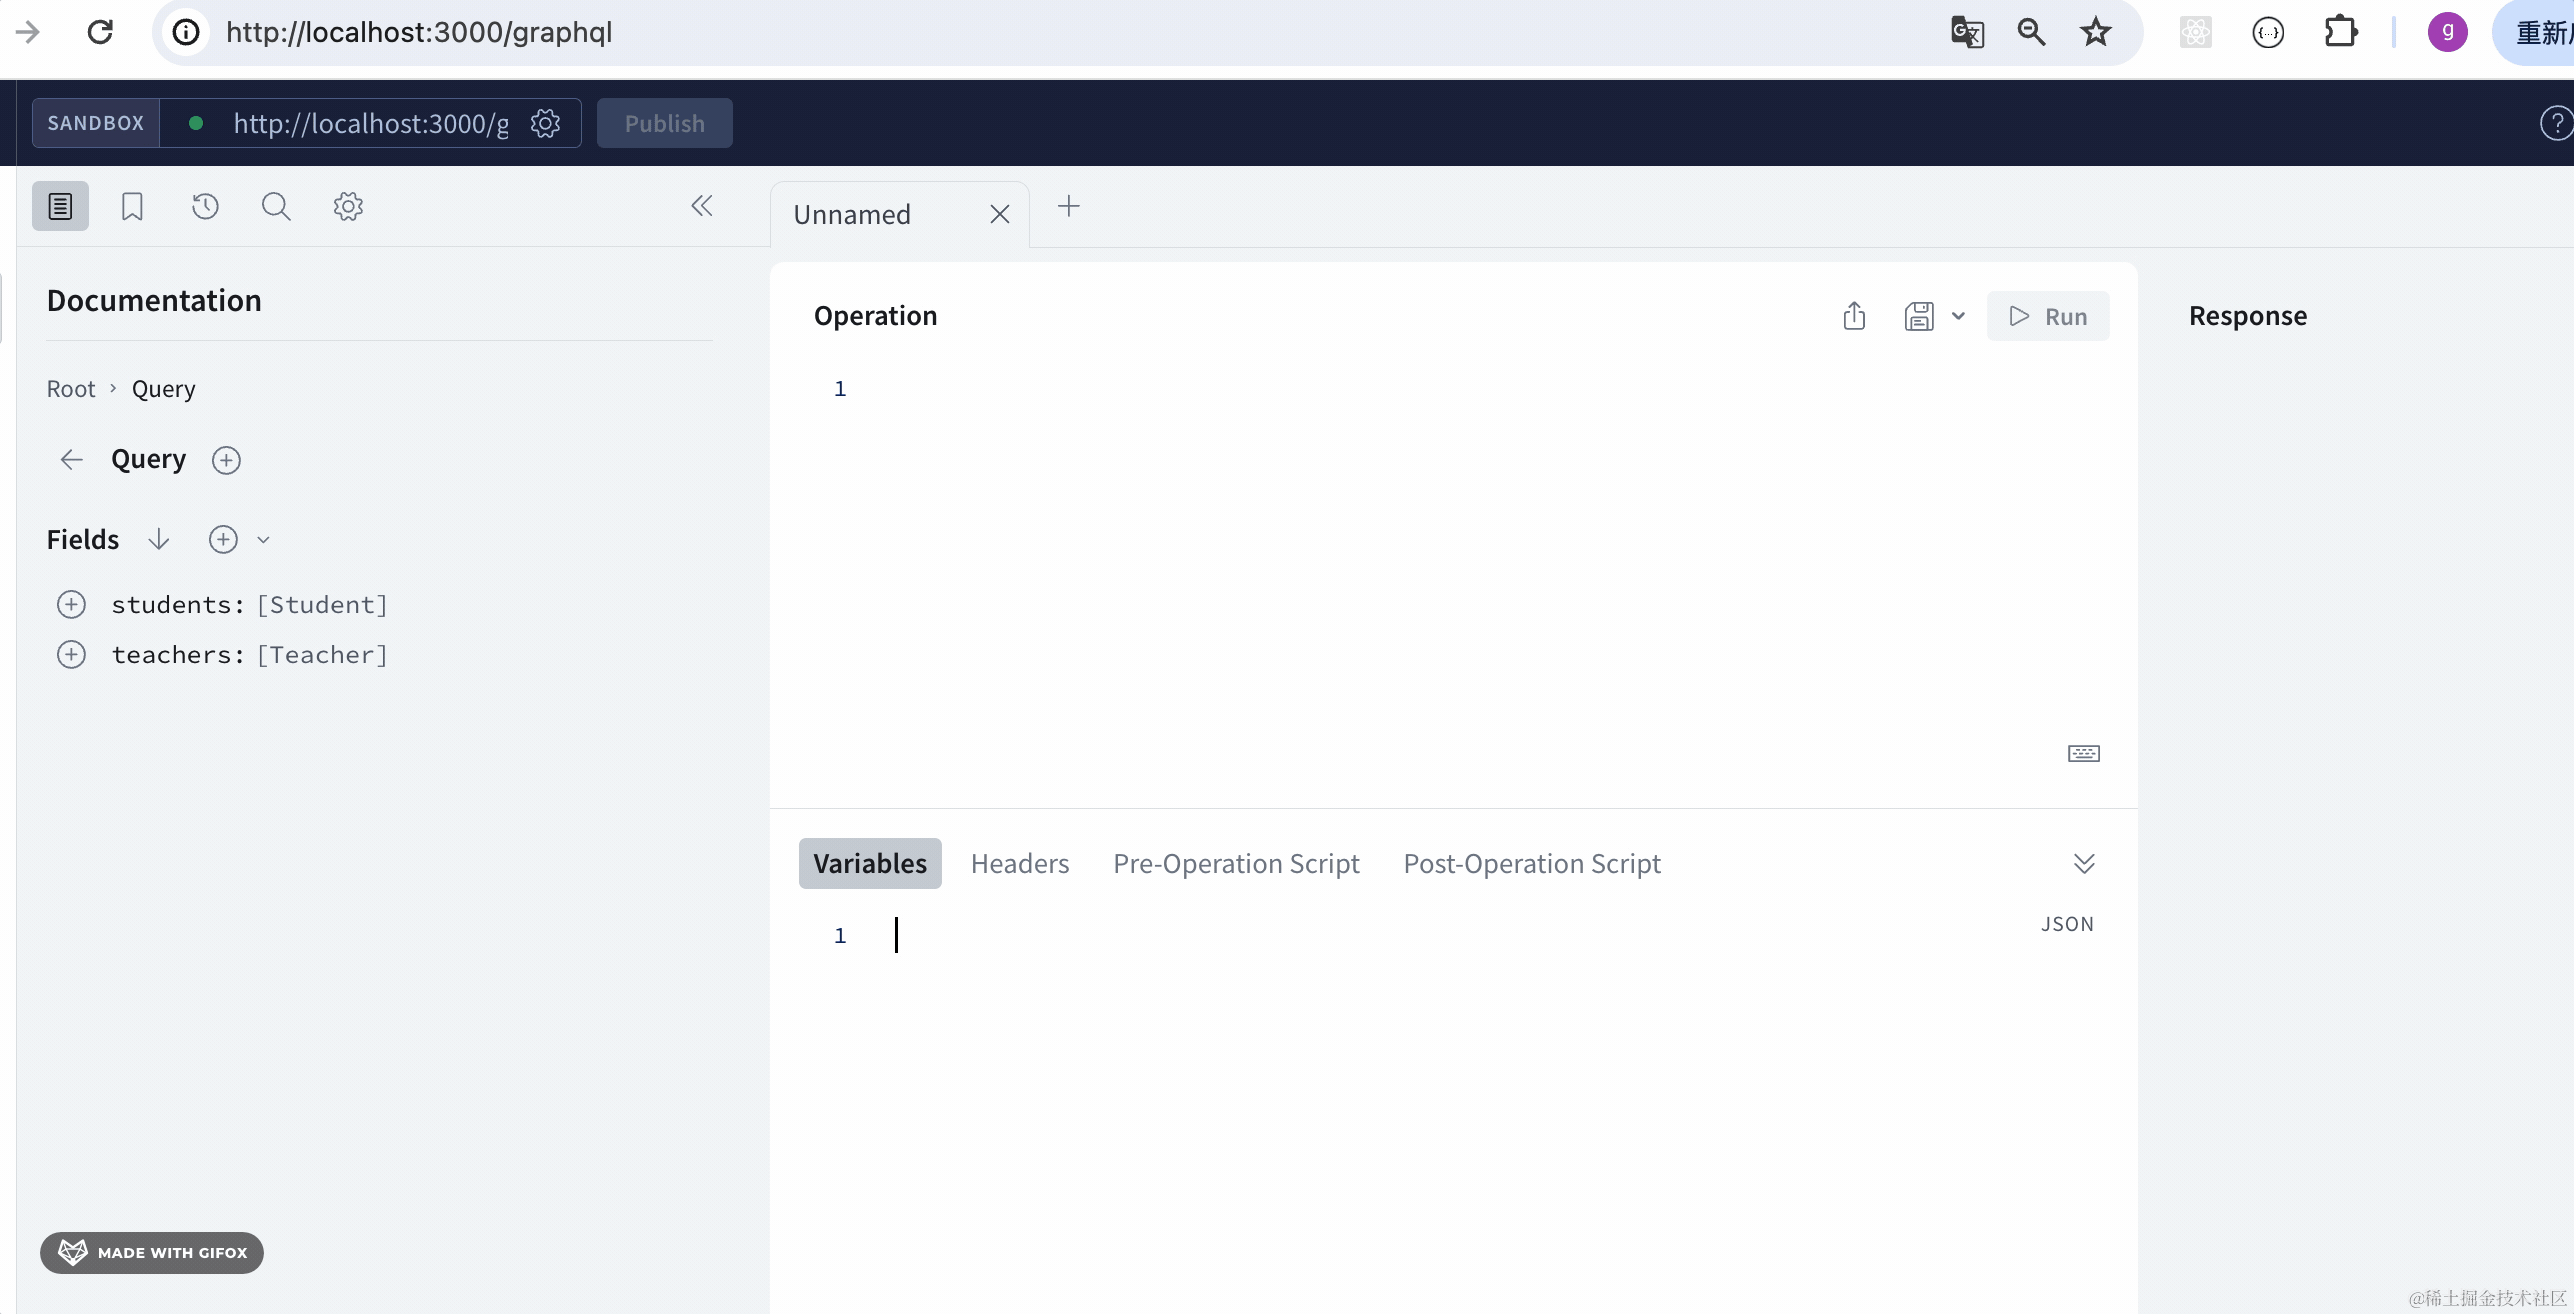Collapse the variables panel with double chevron
Viewport: 2574px width, 1314px height.
(2084, 863)
